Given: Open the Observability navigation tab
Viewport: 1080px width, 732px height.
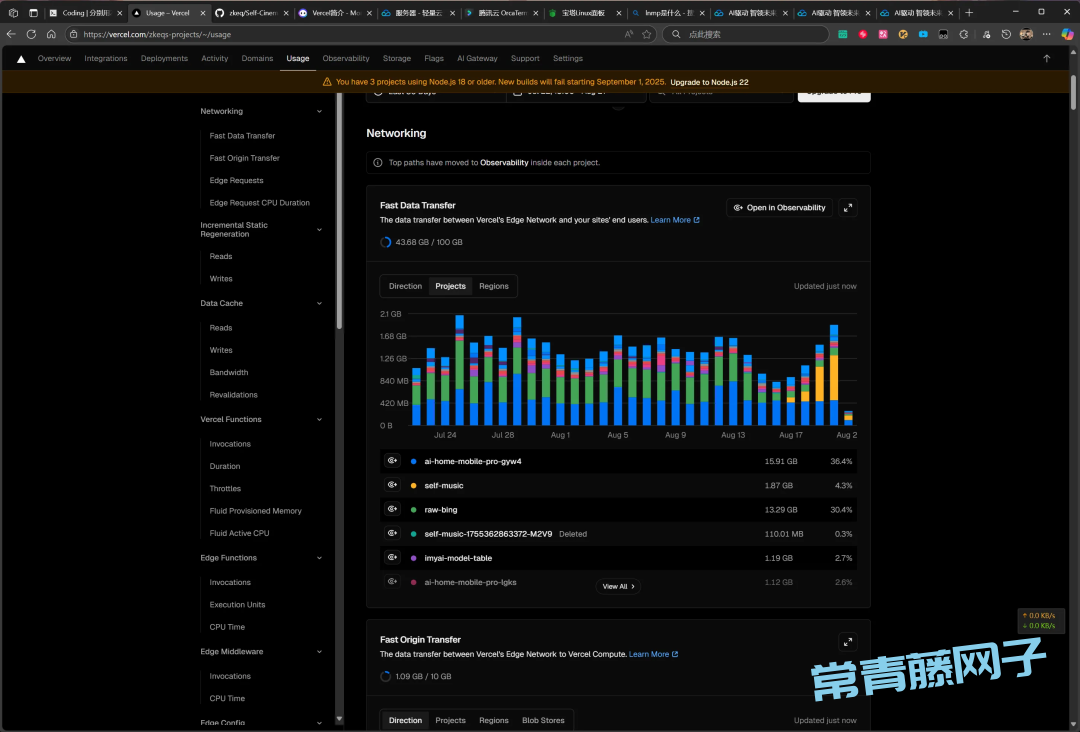Looking at the screenshot, I should [346, 59].
